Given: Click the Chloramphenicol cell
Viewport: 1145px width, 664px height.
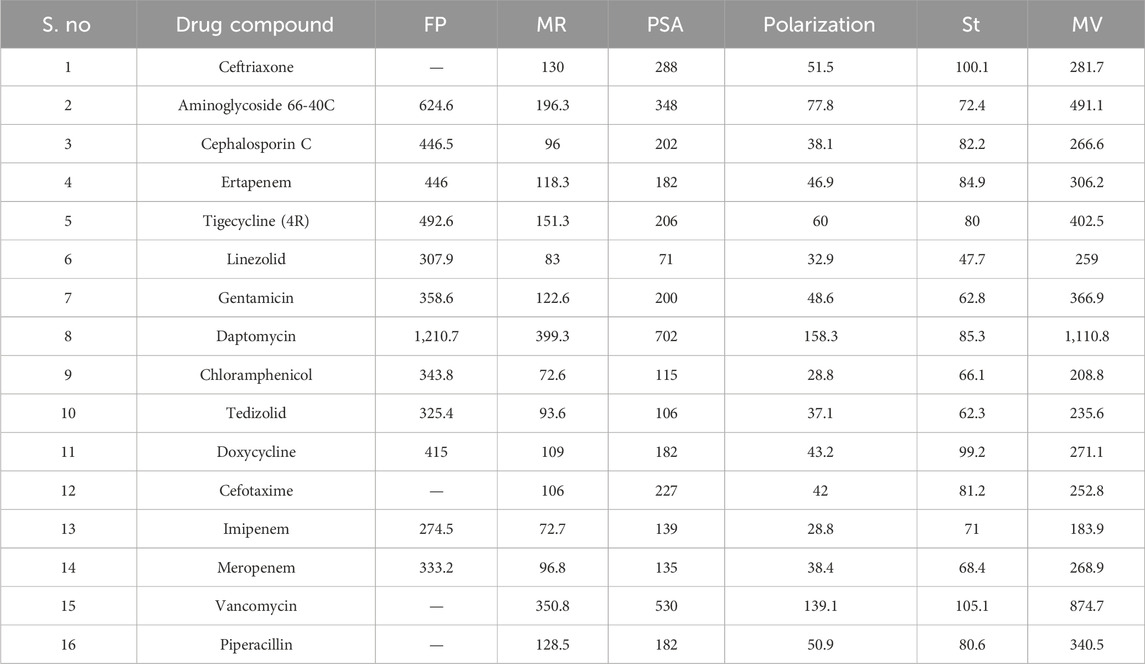Looking at the screenshot, I should pos(255,374).
